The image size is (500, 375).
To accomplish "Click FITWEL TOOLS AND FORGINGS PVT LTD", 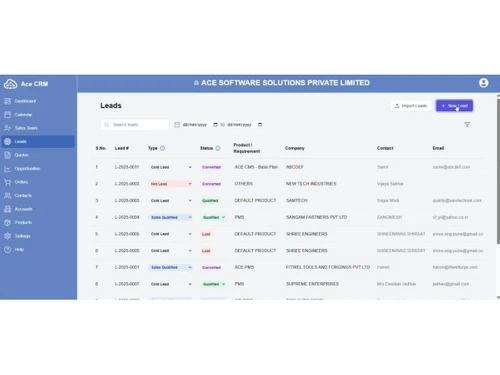I will point(328,267).
